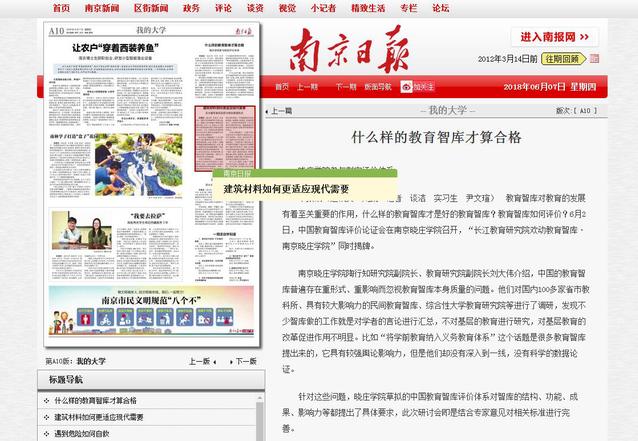Click 第A10版:我的大学 label
Image resolution: width=638 pixels, height=441 pixels.
pyautogui.click(x=76, y=361)
